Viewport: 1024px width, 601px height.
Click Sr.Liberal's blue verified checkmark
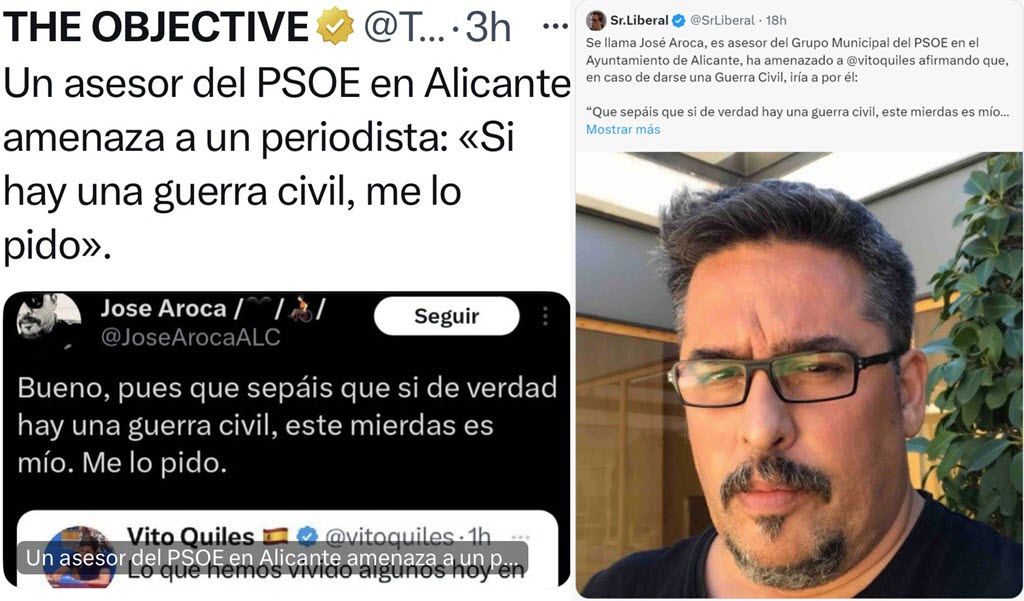[679, 21]
